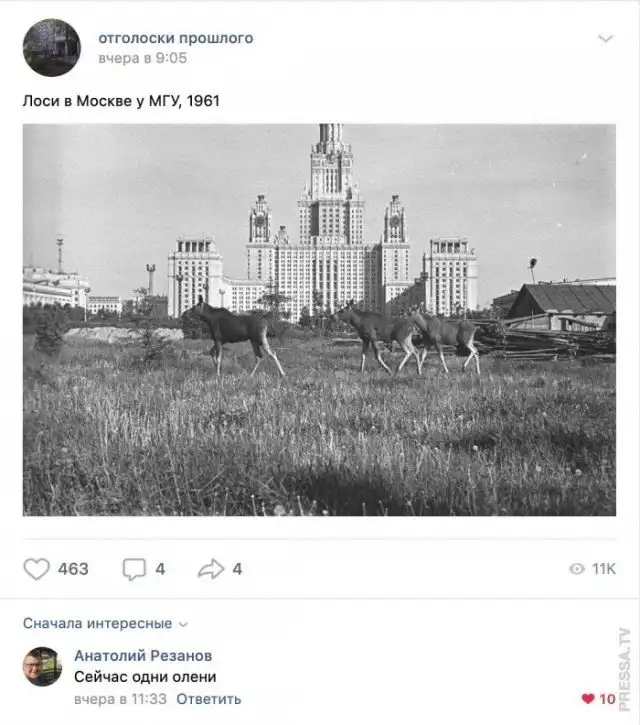
Task: Click the comments count number 4
Action: (160, 569)
